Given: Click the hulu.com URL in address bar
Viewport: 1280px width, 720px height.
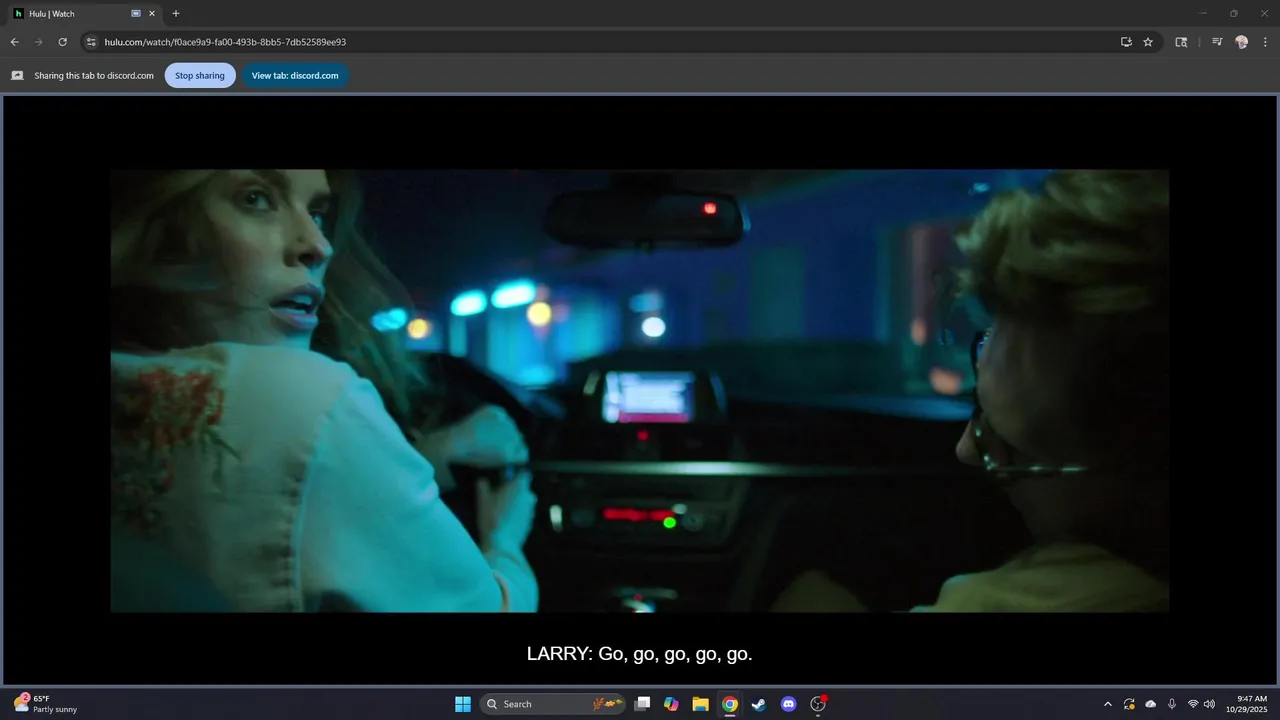Looking at the screenshot, I should tap(225, 42).
